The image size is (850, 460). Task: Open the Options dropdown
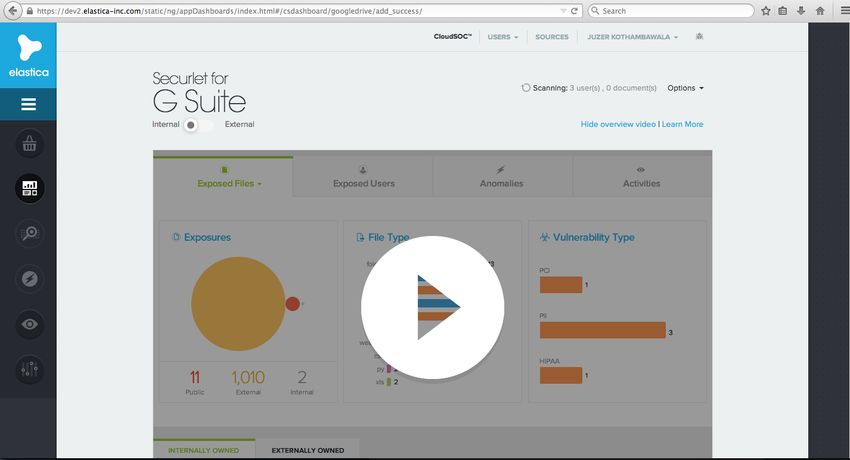[685, 88]
